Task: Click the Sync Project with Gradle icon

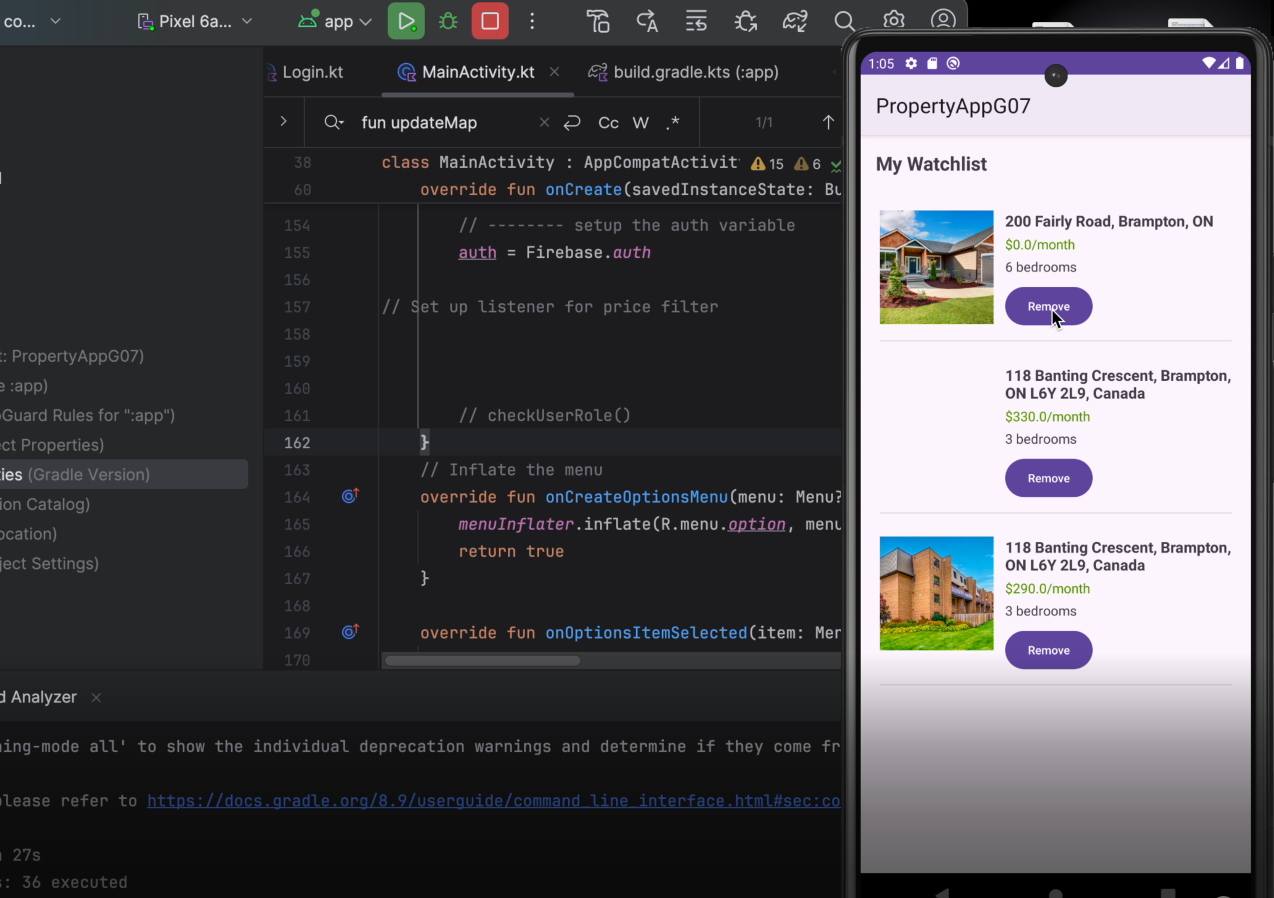Action: pos(795,21)
